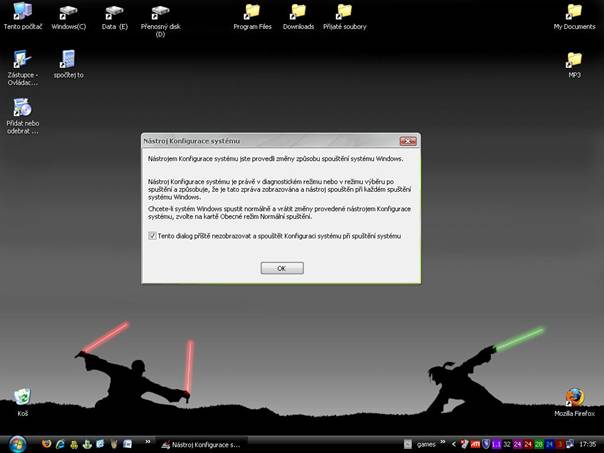Click the purple 1.1 tray indicator
This screenshot has width=604, height=453.
pyautogui.click(x=497, y=445)
